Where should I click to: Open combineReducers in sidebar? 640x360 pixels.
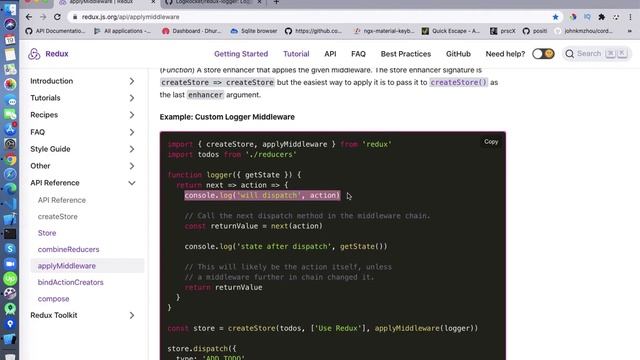click(x=69, y=249)
